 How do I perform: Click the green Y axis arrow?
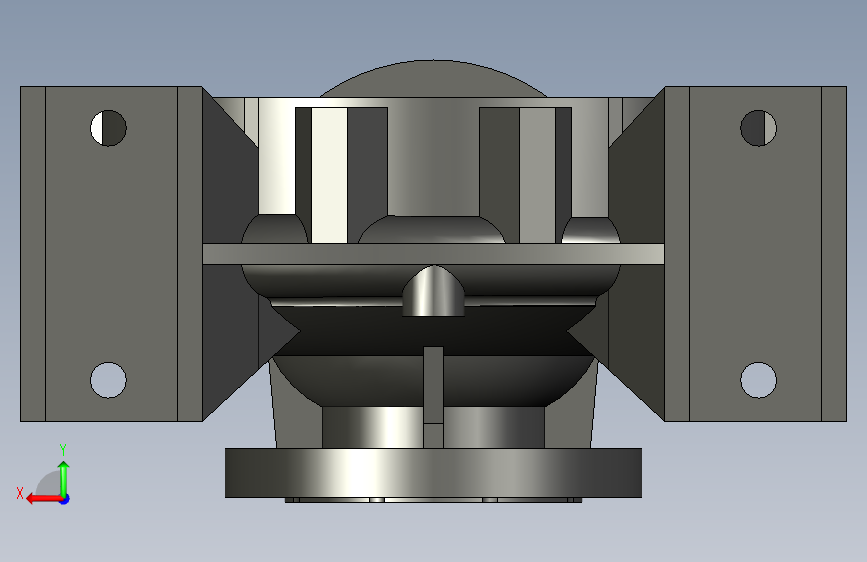click(x=64, y=479)
